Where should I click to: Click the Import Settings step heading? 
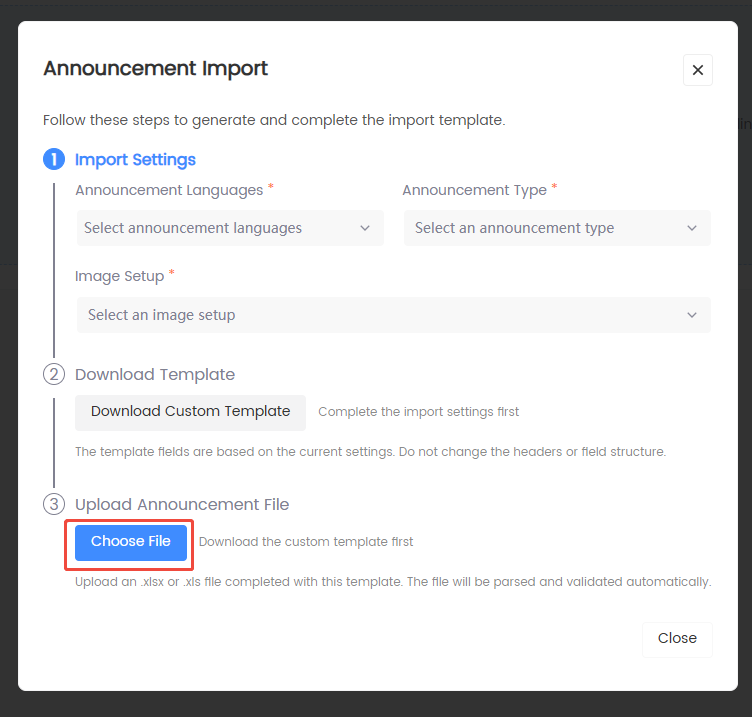(x=135, y=160)
